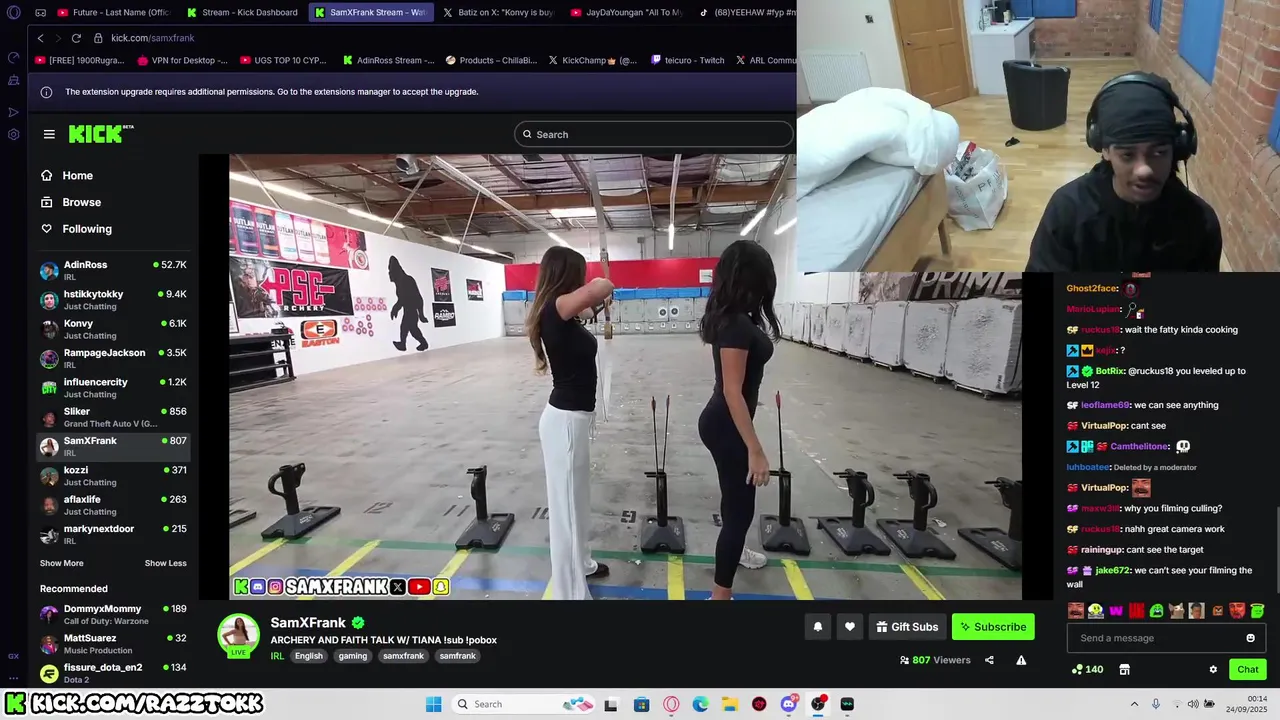Follow with the heart button
The height and width of the screenshot is (720, 1280).
pos(849,627)
